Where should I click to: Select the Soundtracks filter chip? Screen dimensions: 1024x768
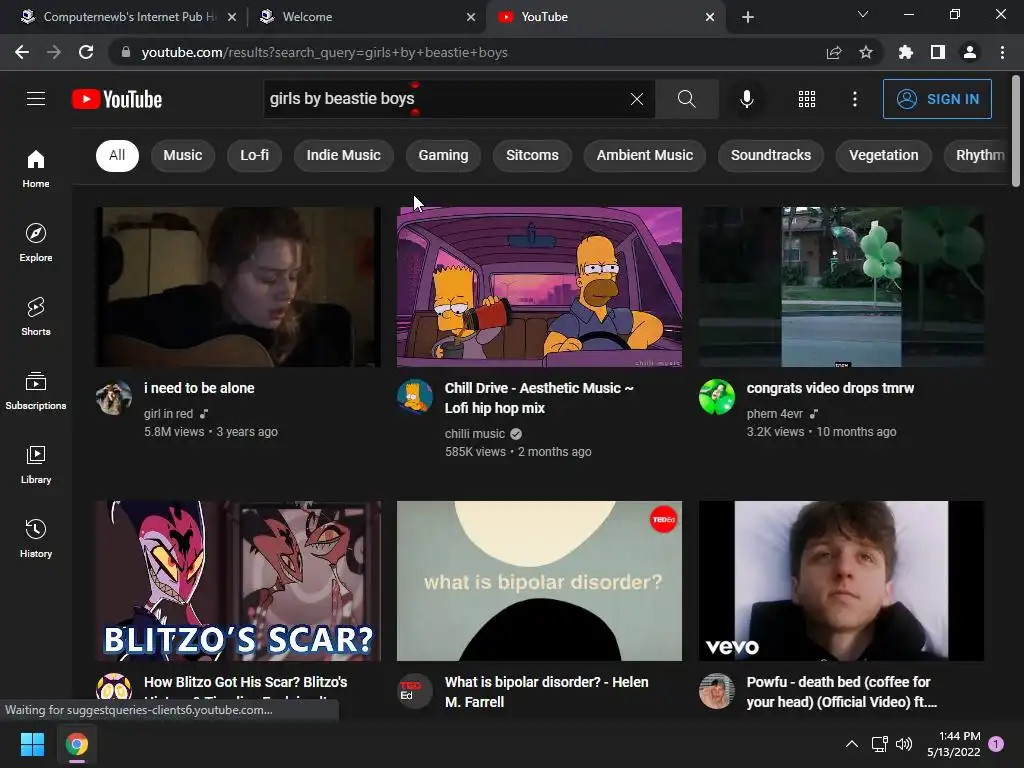click(771, 155)
